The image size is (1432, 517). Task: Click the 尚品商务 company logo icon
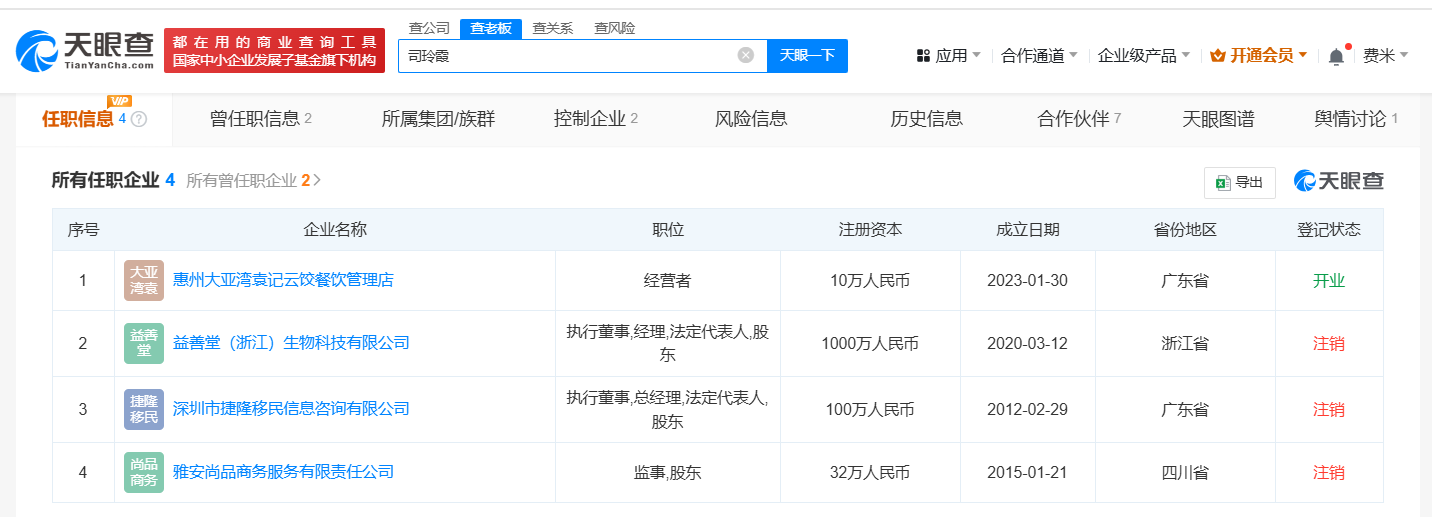(144, 472)
